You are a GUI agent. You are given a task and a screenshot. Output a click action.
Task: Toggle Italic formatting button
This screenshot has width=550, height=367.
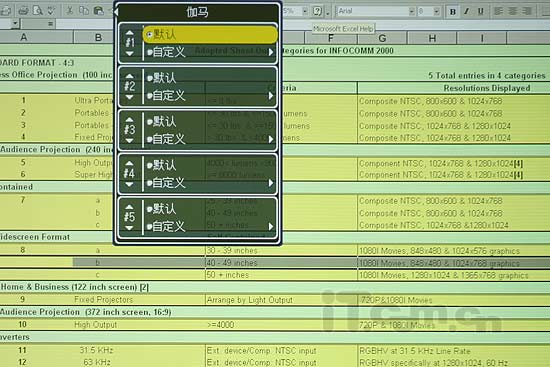pos(467,12)
